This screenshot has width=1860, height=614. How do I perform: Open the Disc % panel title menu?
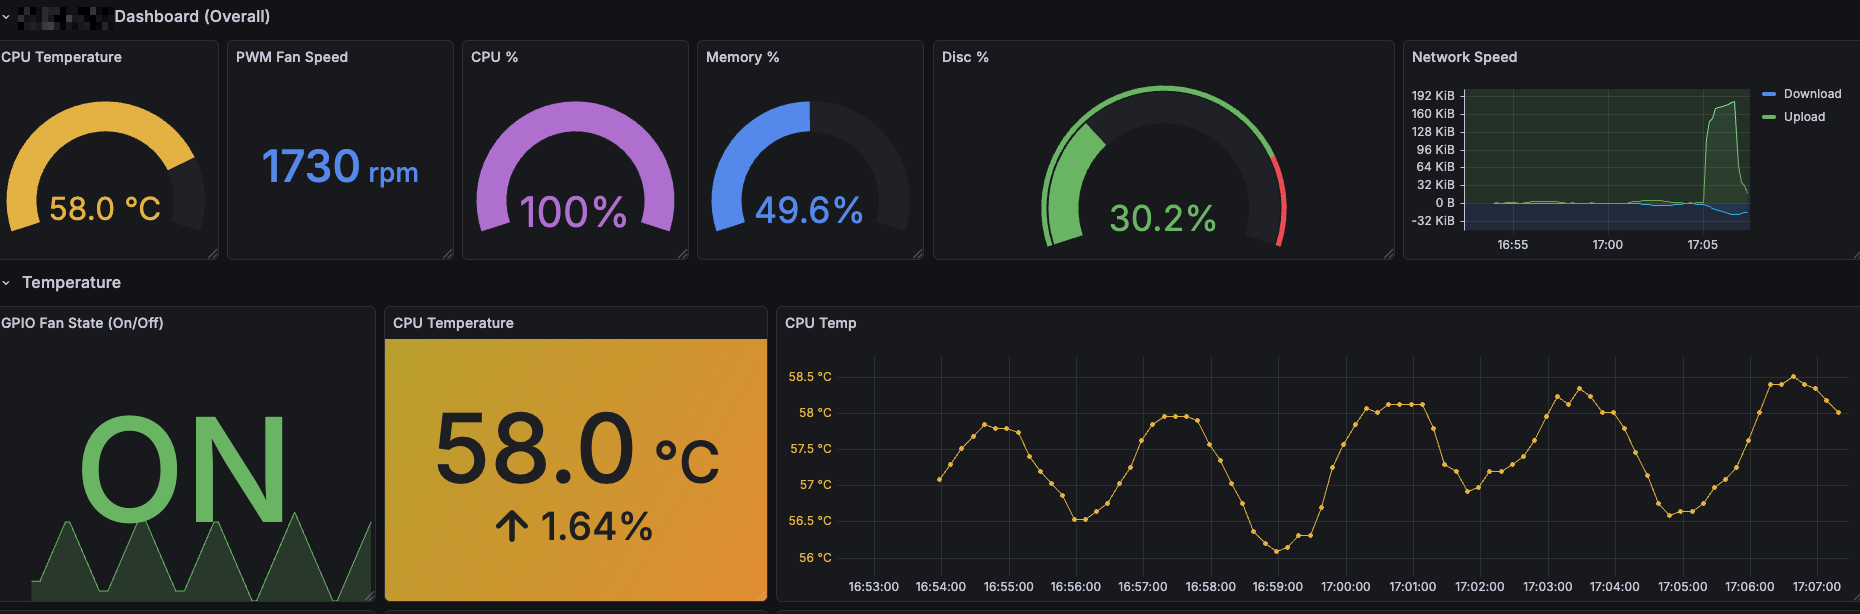[x=965, y=57]
